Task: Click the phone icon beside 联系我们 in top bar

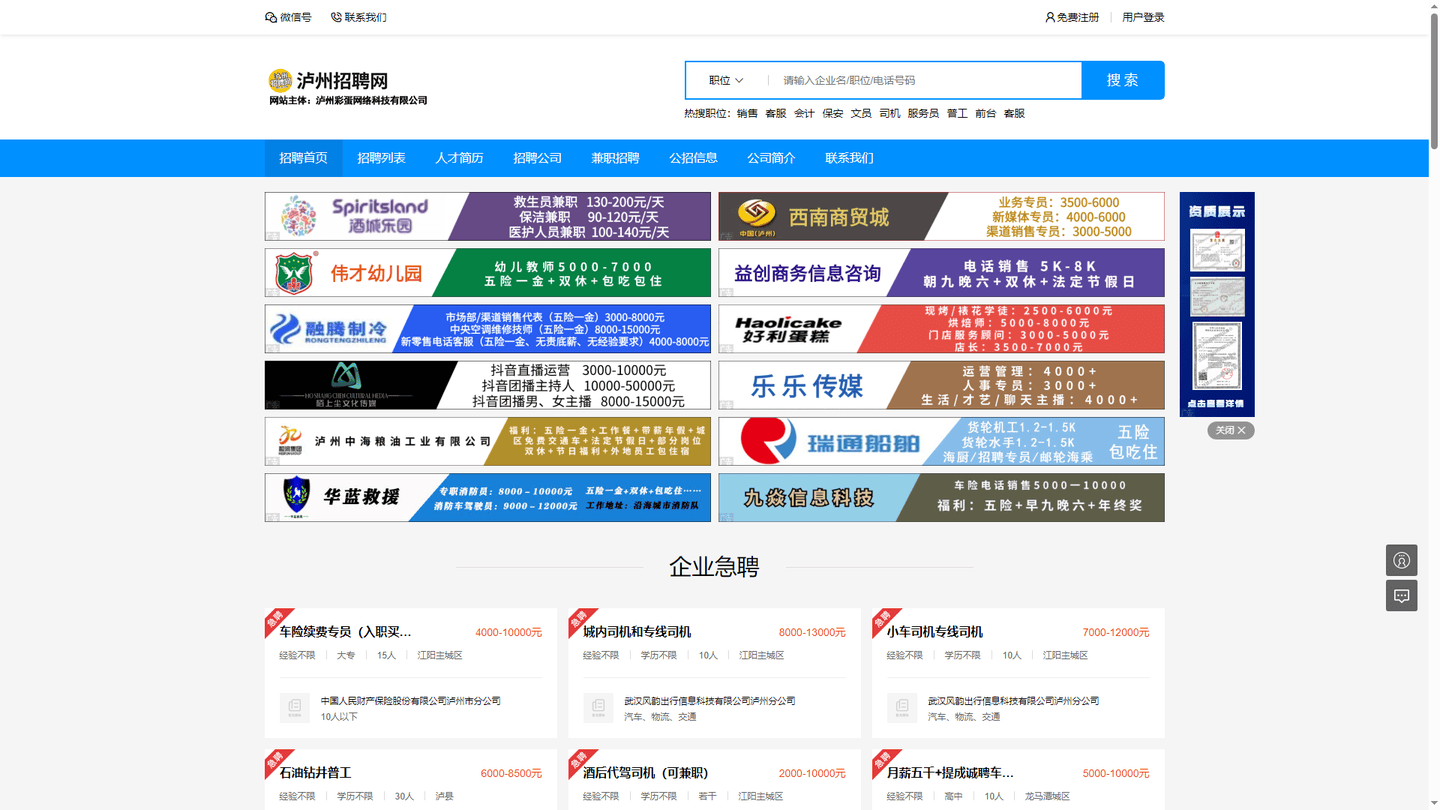Action: pos(336,17)
